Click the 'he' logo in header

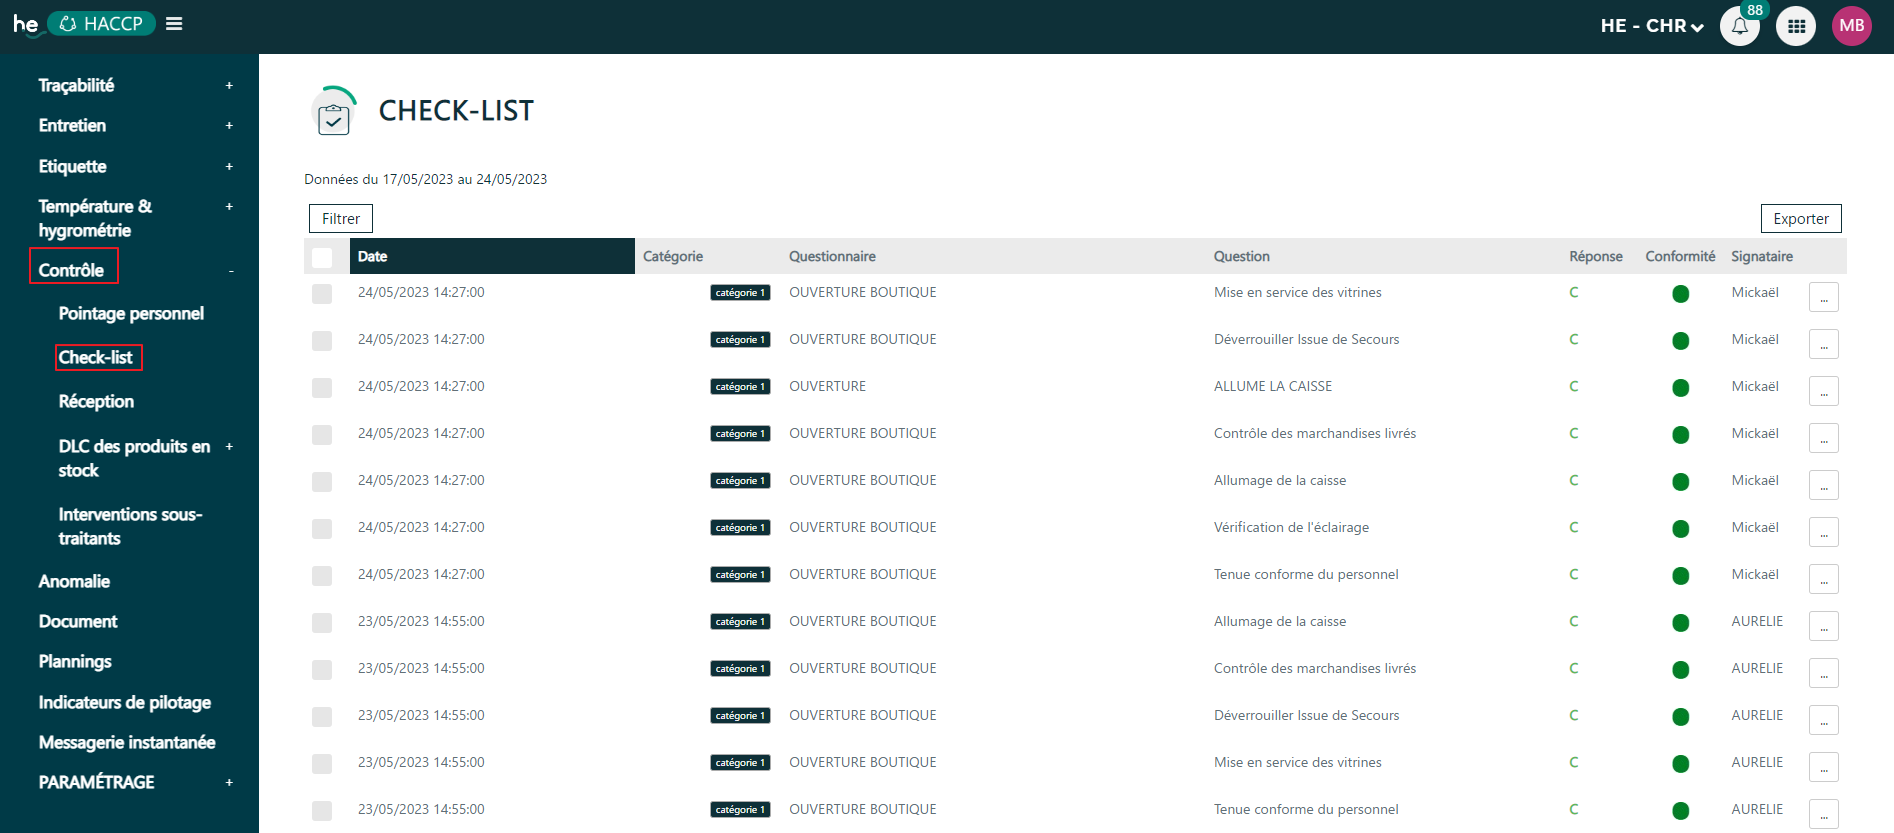click(25, 24)
